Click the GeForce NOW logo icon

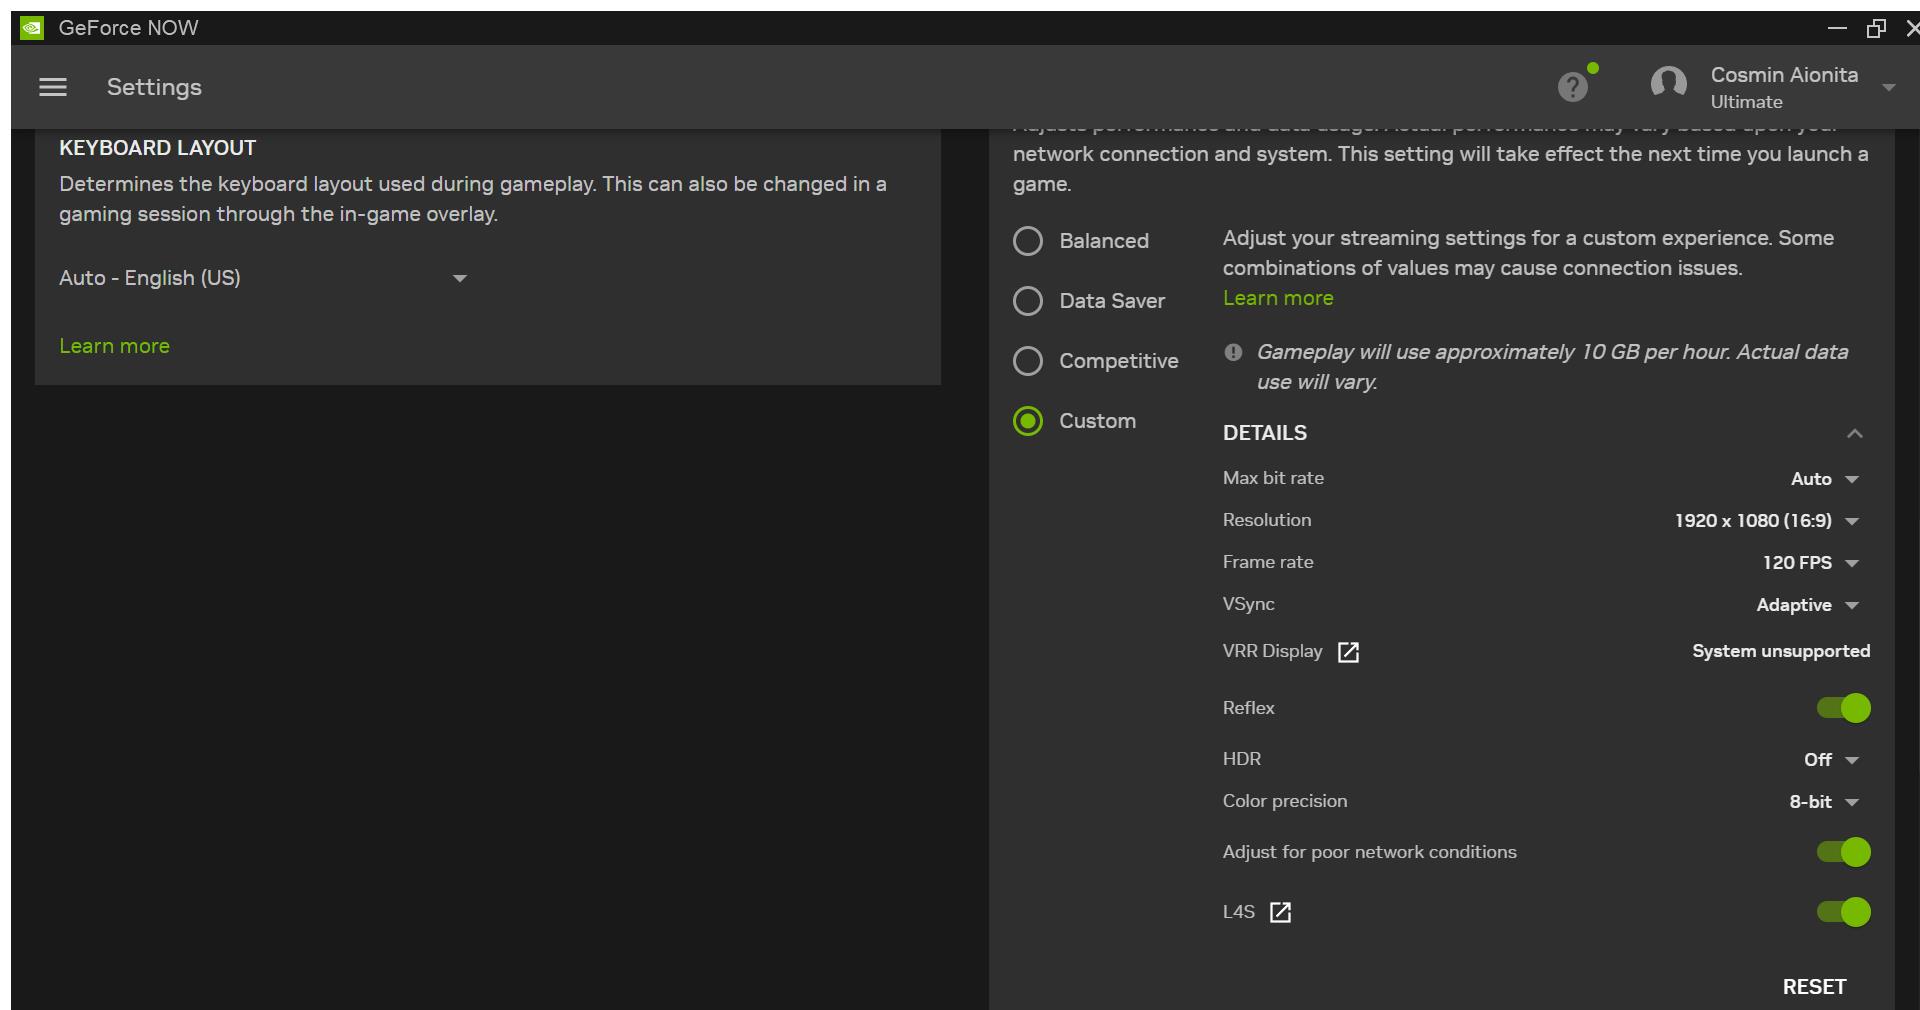tap(32, 28)
